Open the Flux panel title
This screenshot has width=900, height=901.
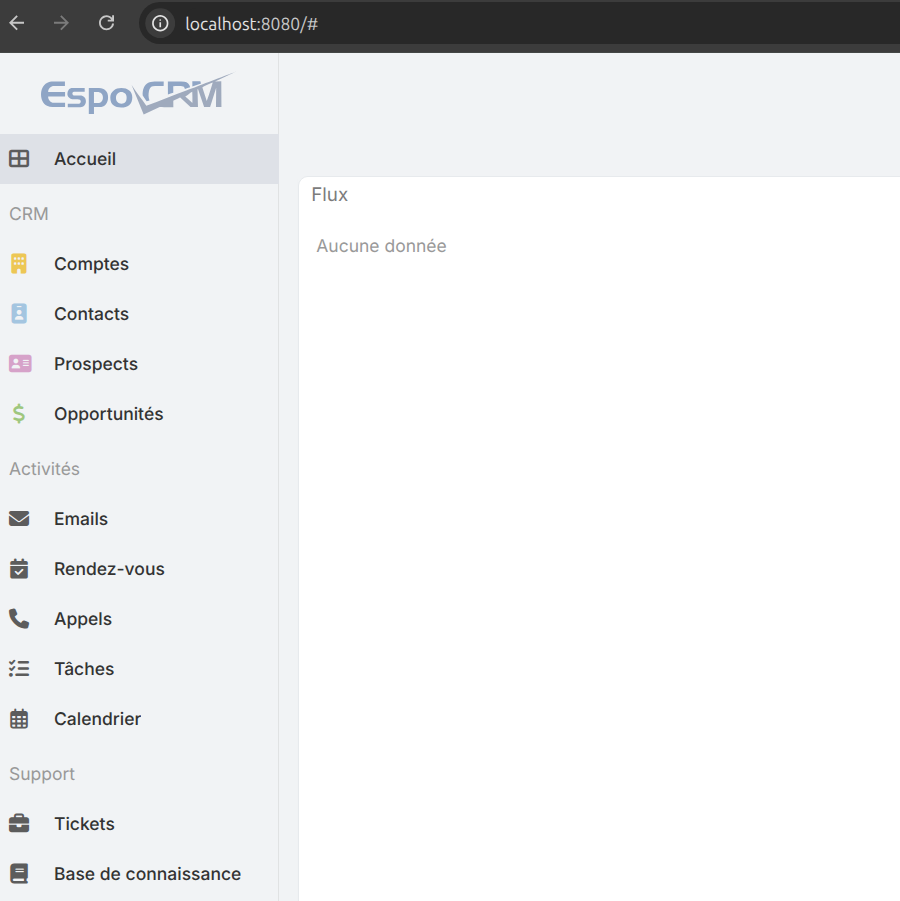(x=330, y=195)
